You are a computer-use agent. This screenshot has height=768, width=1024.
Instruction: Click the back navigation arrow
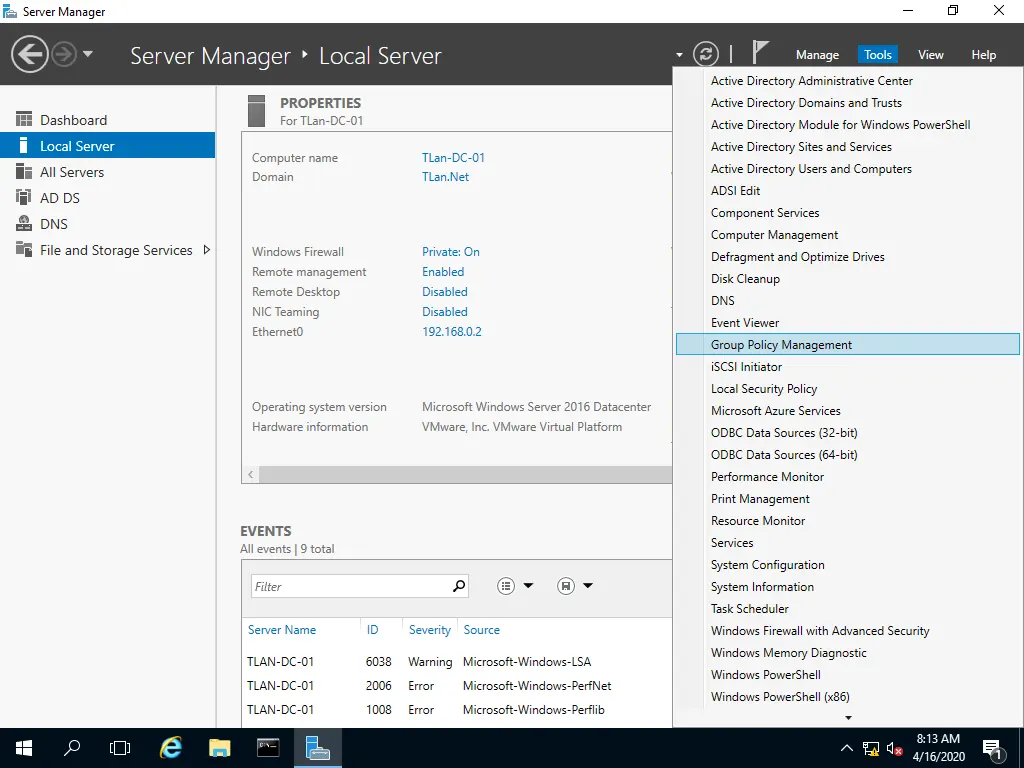[29, 54]
